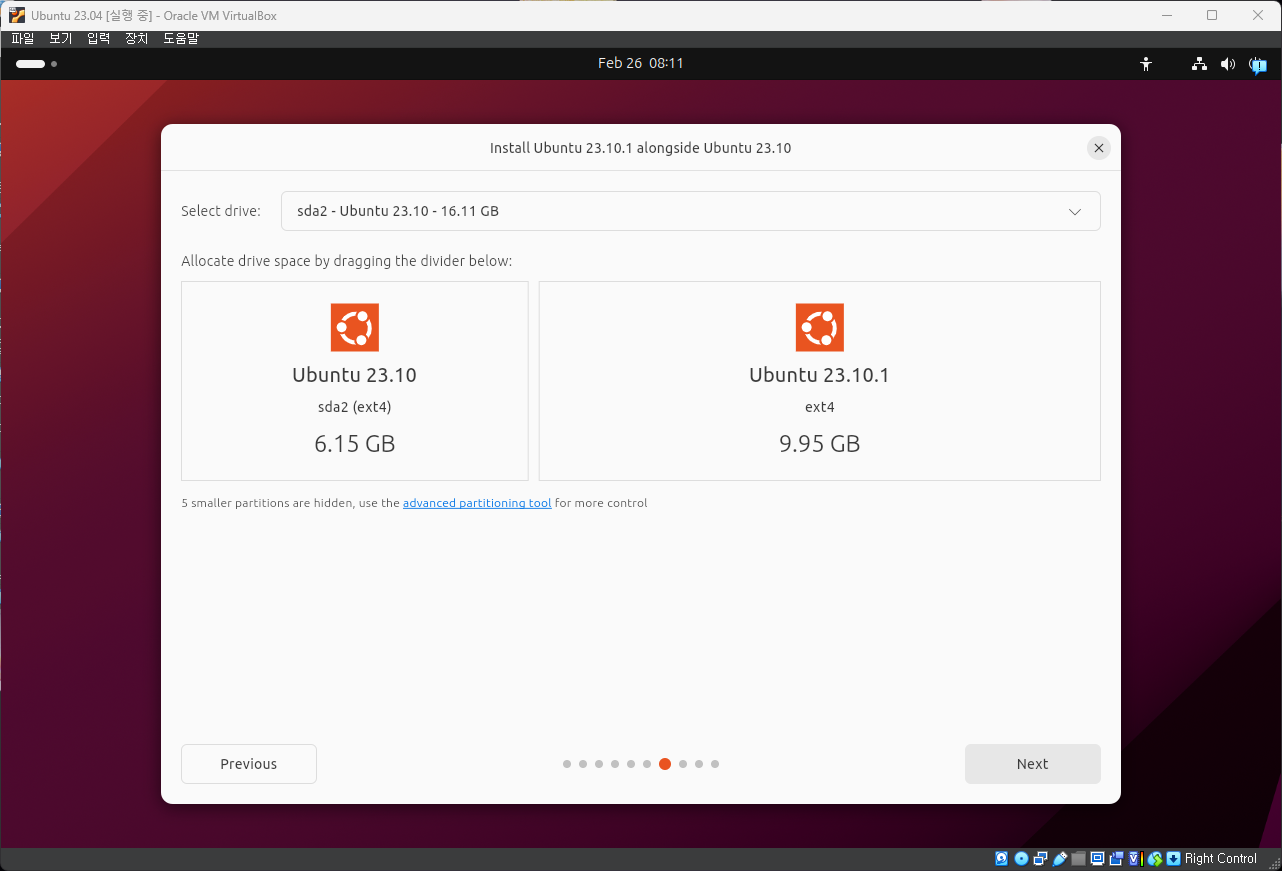The height and width of the screenshot is (871, 1282).
Task: Click the 9.95 GB size value
Action: tap(820, 444)
